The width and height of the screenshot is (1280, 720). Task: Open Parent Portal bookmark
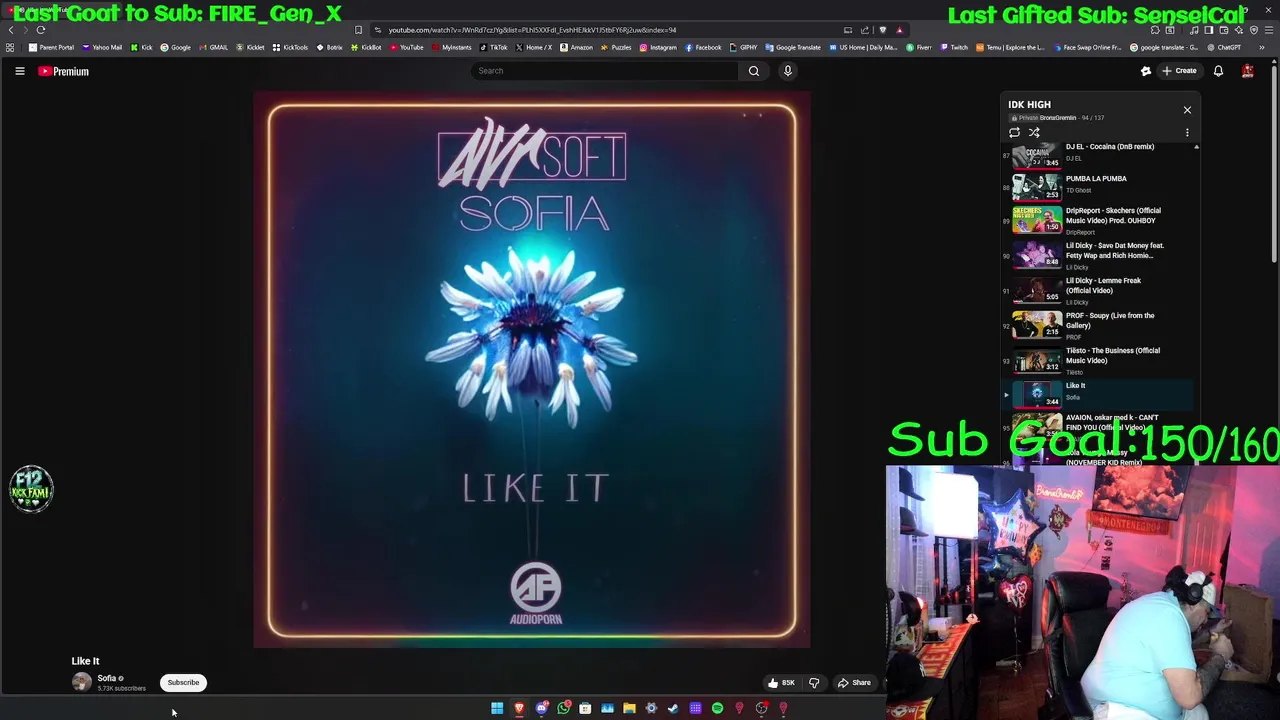coord(51,47)
